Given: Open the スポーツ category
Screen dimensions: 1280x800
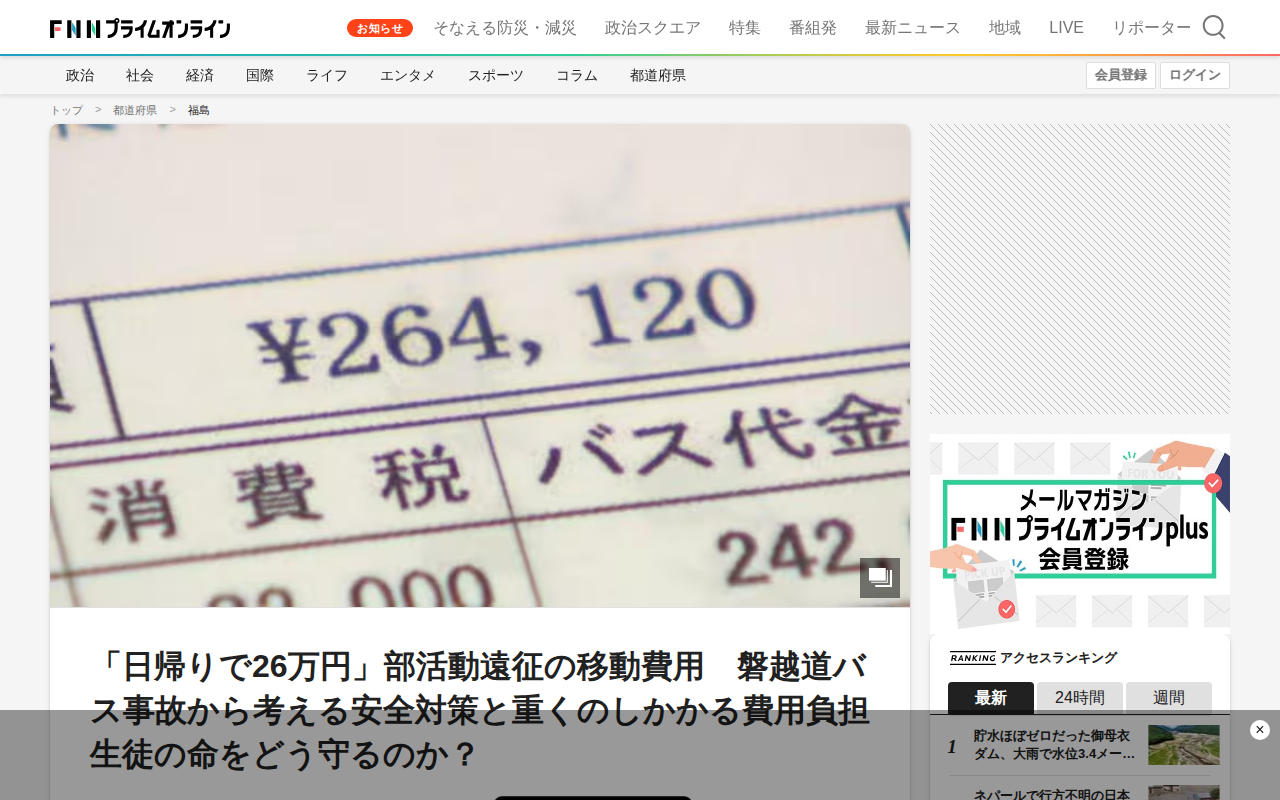Looking at the screenshot, I should [x=496, y=75].
